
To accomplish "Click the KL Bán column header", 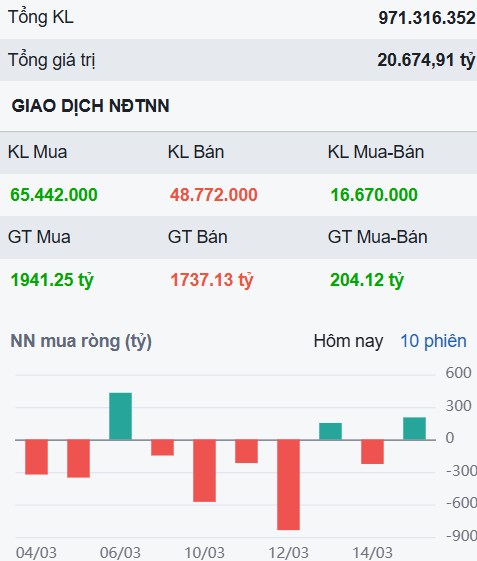I will pyautogui.click(x=196, y=152).
